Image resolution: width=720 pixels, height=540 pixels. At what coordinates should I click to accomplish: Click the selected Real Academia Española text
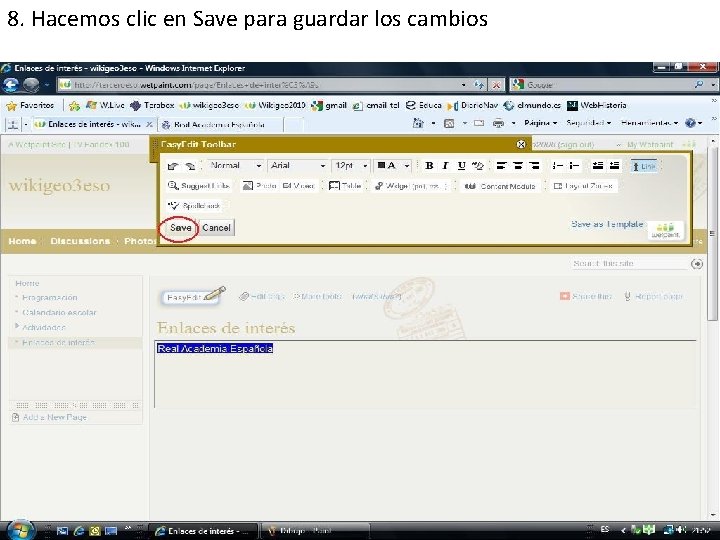pos(215,349)
